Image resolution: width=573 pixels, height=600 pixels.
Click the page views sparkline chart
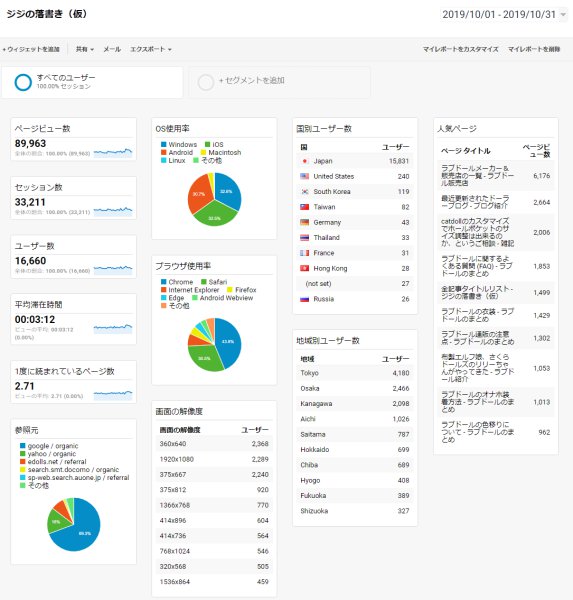[x=113, y=152]
